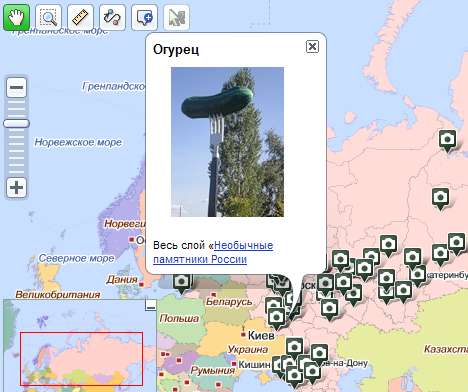Click the Великобритания country label

[x=58, y=295]
